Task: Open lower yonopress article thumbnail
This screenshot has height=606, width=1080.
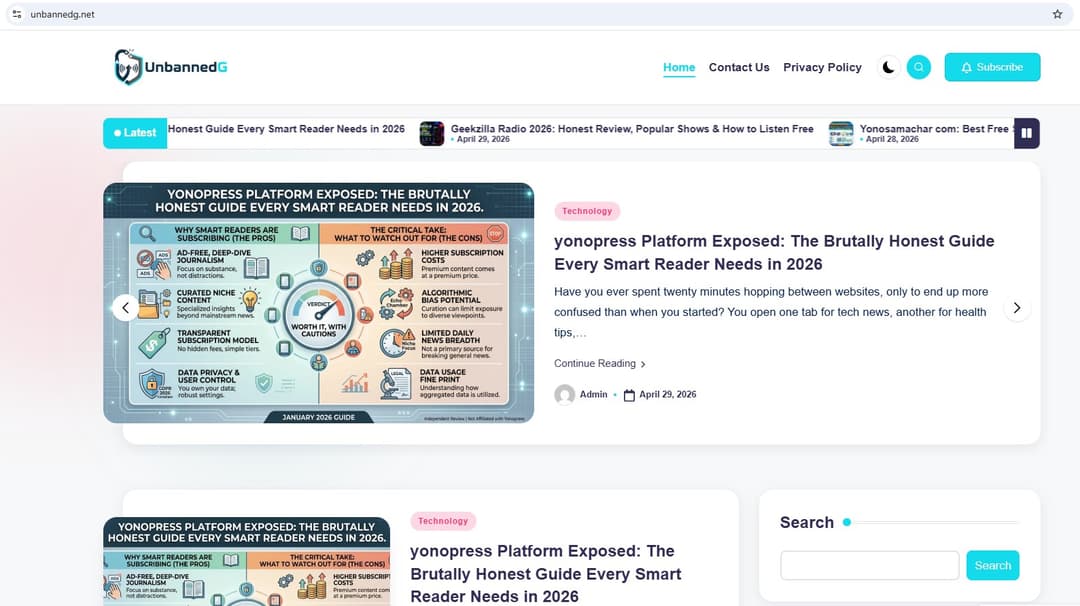Action: point(247,561)
